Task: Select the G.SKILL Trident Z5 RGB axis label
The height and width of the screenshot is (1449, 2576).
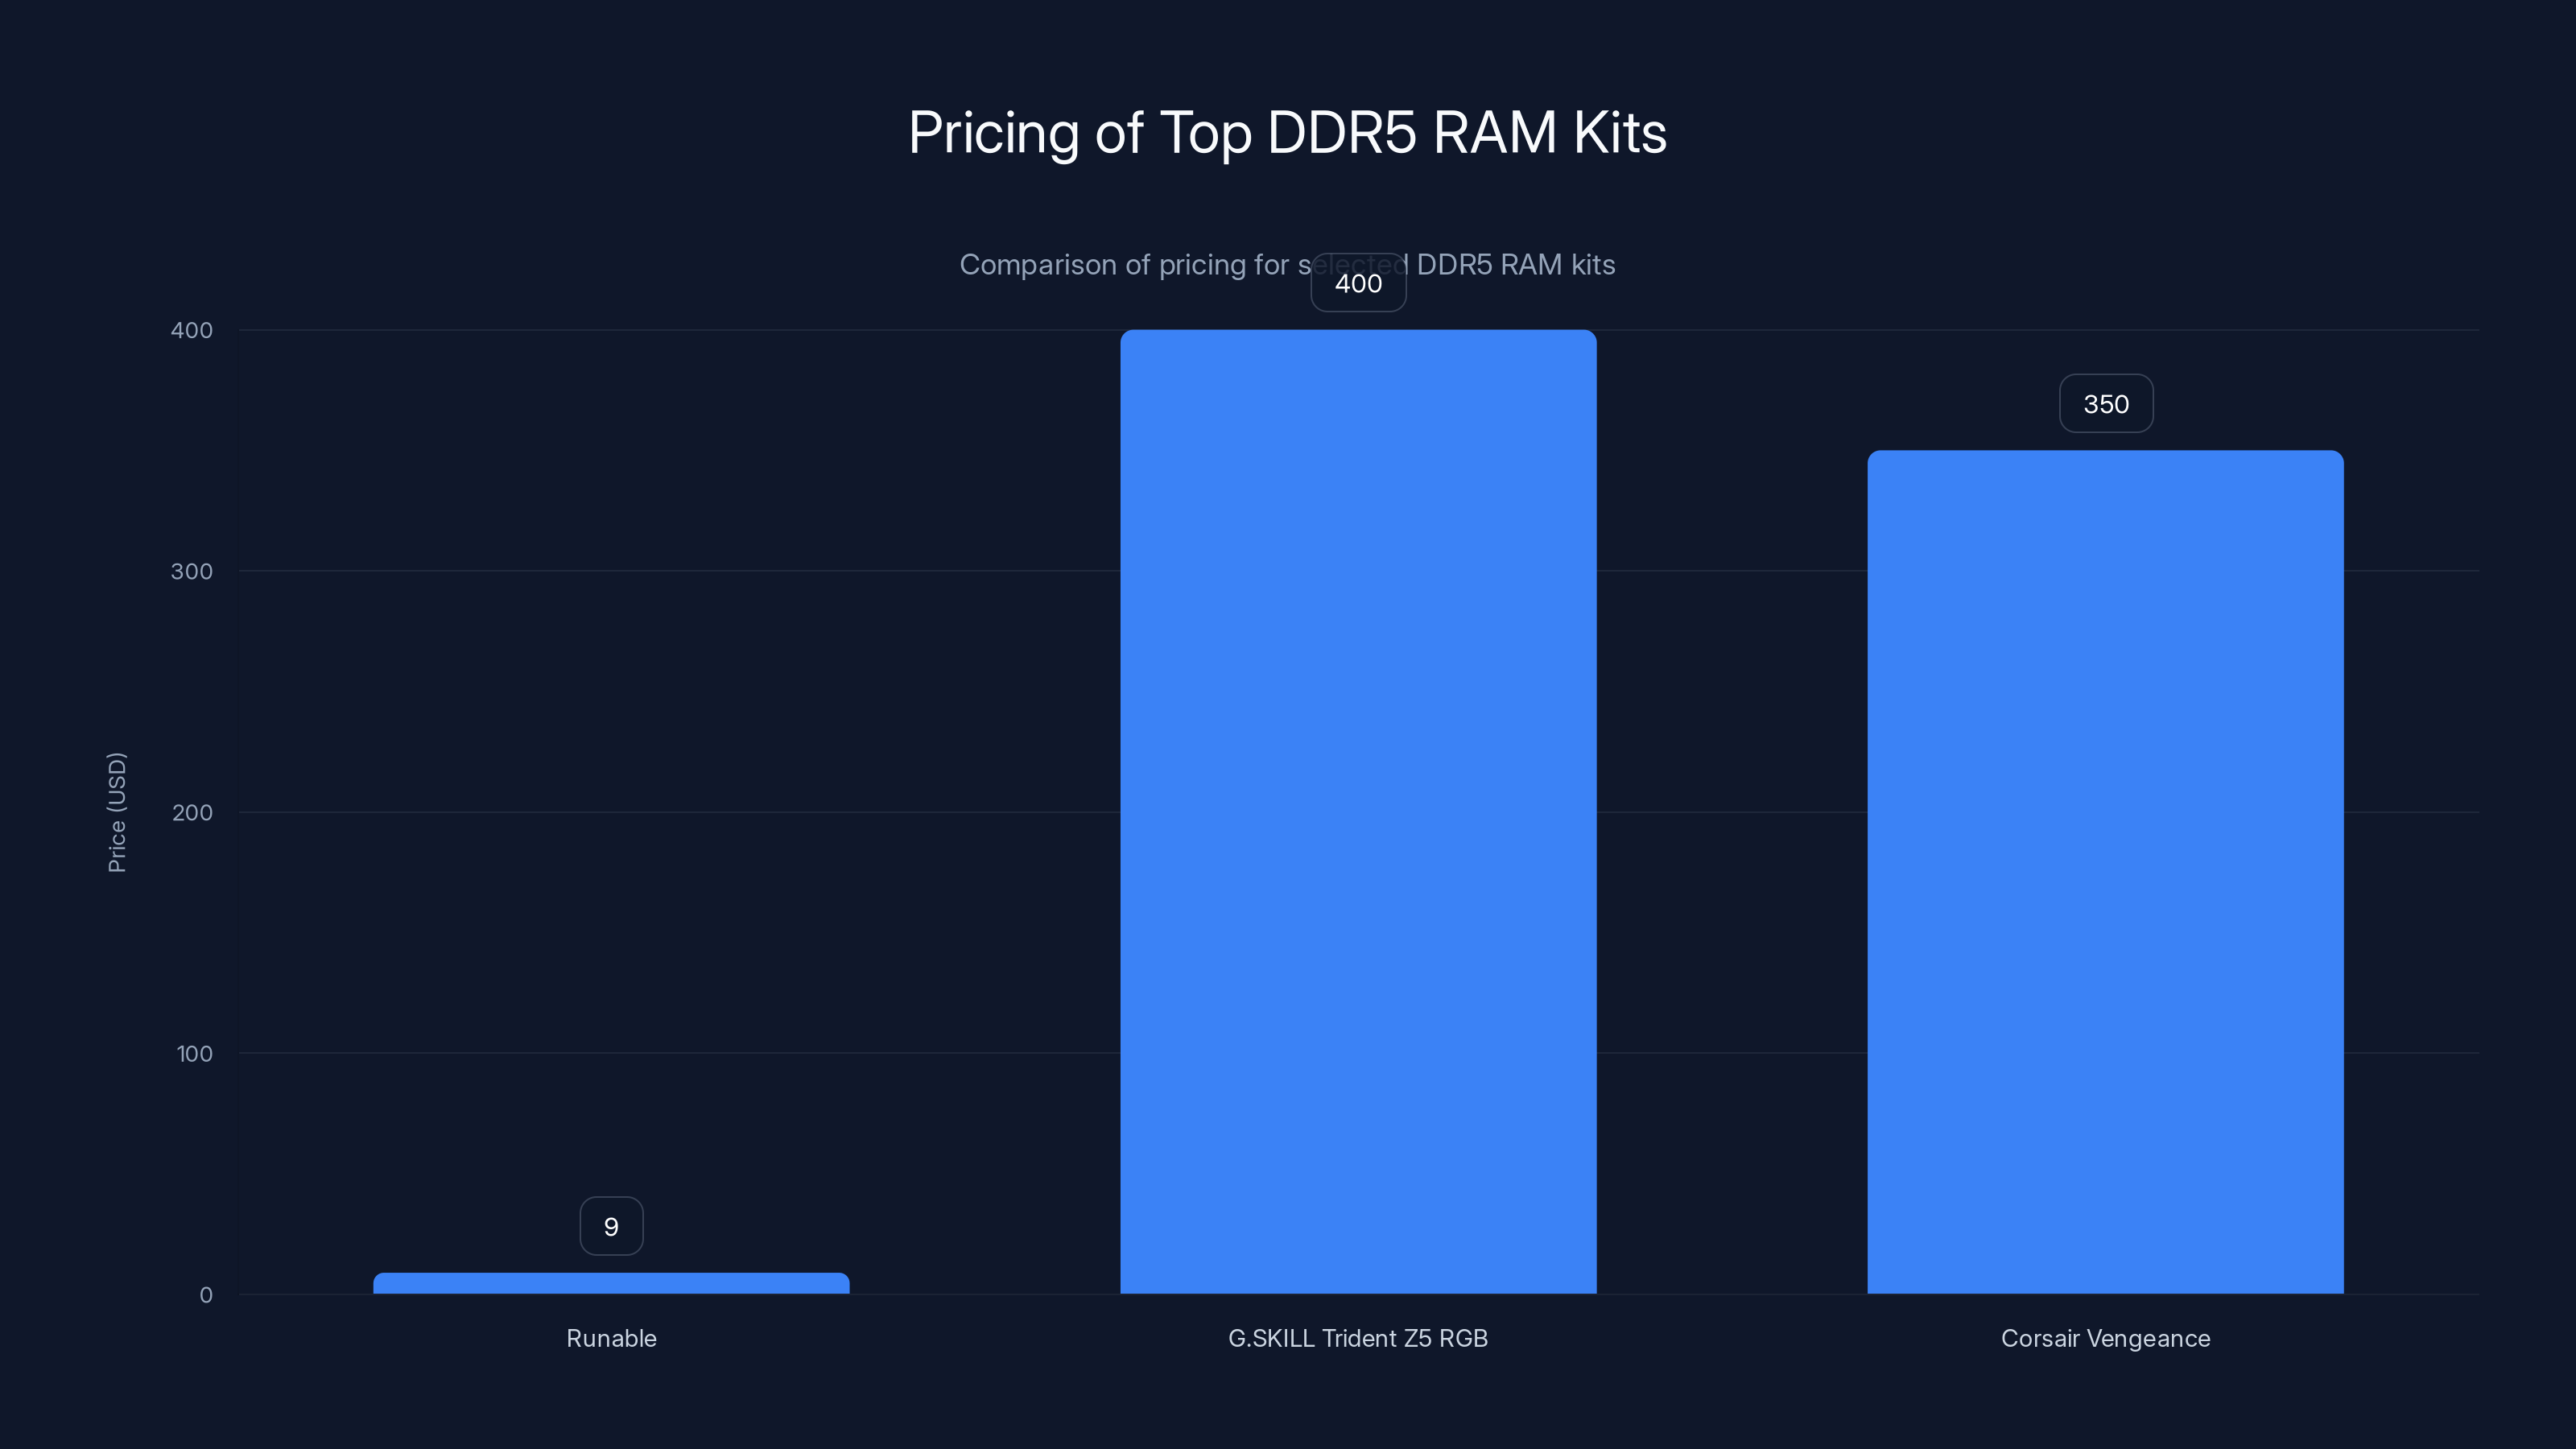Action: tap(1358, 1338)
